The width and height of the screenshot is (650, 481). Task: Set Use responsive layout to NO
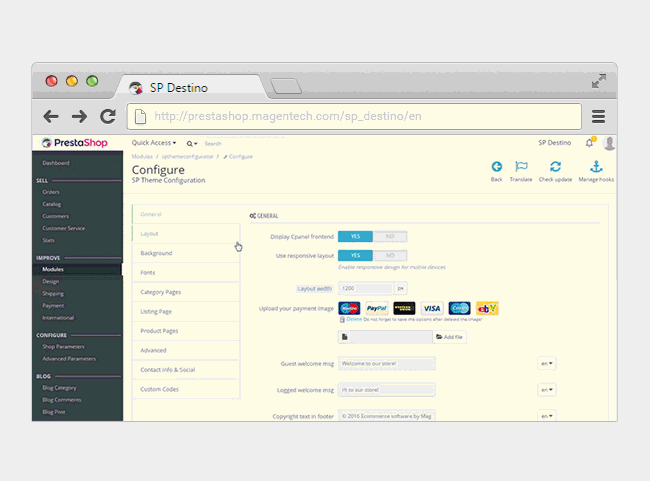point(390,255)
